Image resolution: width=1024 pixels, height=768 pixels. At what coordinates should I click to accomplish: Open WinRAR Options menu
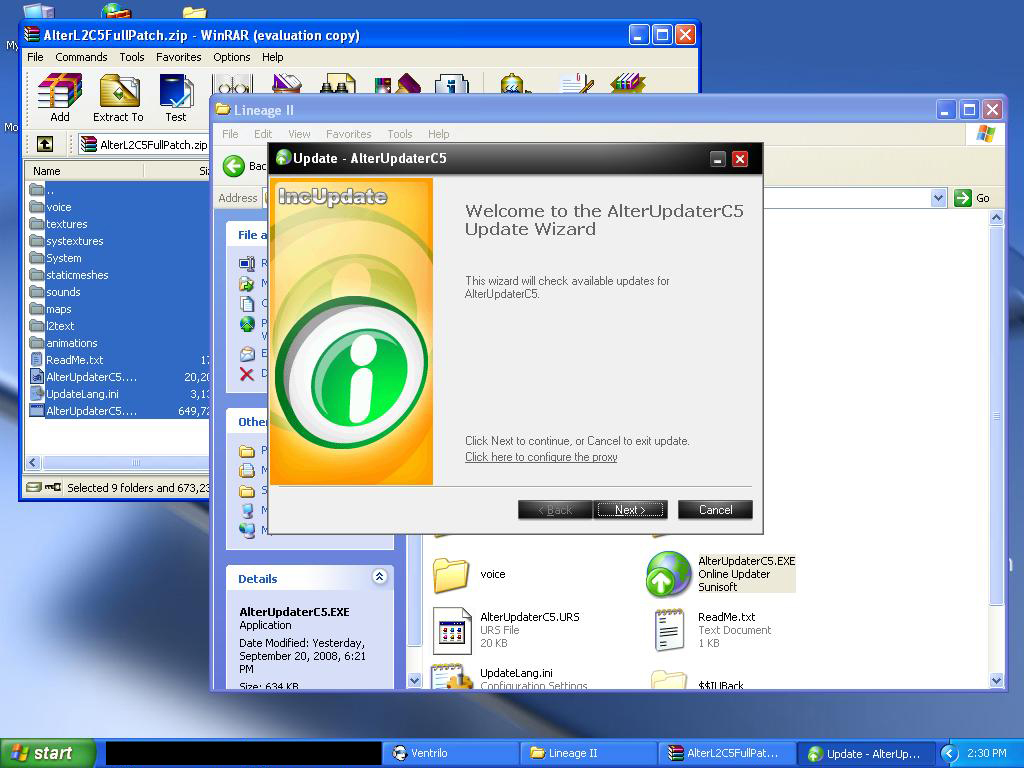point(232,57)
